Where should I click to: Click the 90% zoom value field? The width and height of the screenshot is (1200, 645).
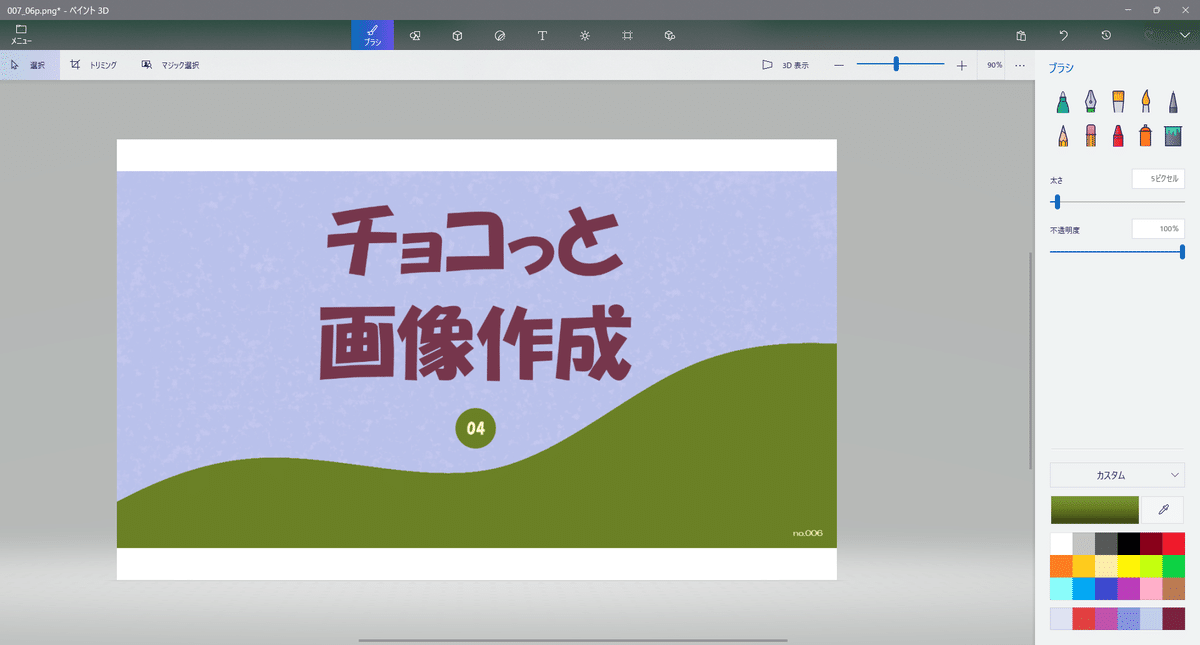tap(995, 65)
